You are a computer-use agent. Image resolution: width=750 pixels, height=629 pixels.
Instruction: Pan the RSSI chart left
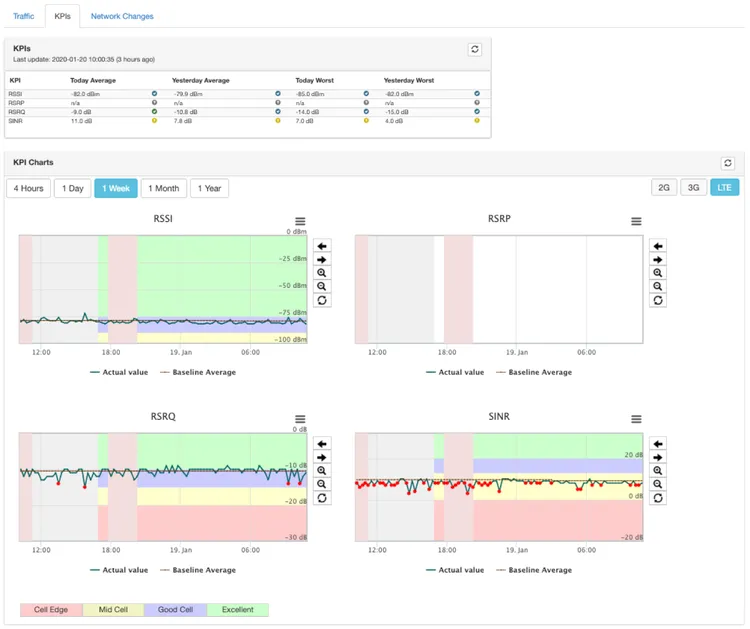click(x=322, y=246)
